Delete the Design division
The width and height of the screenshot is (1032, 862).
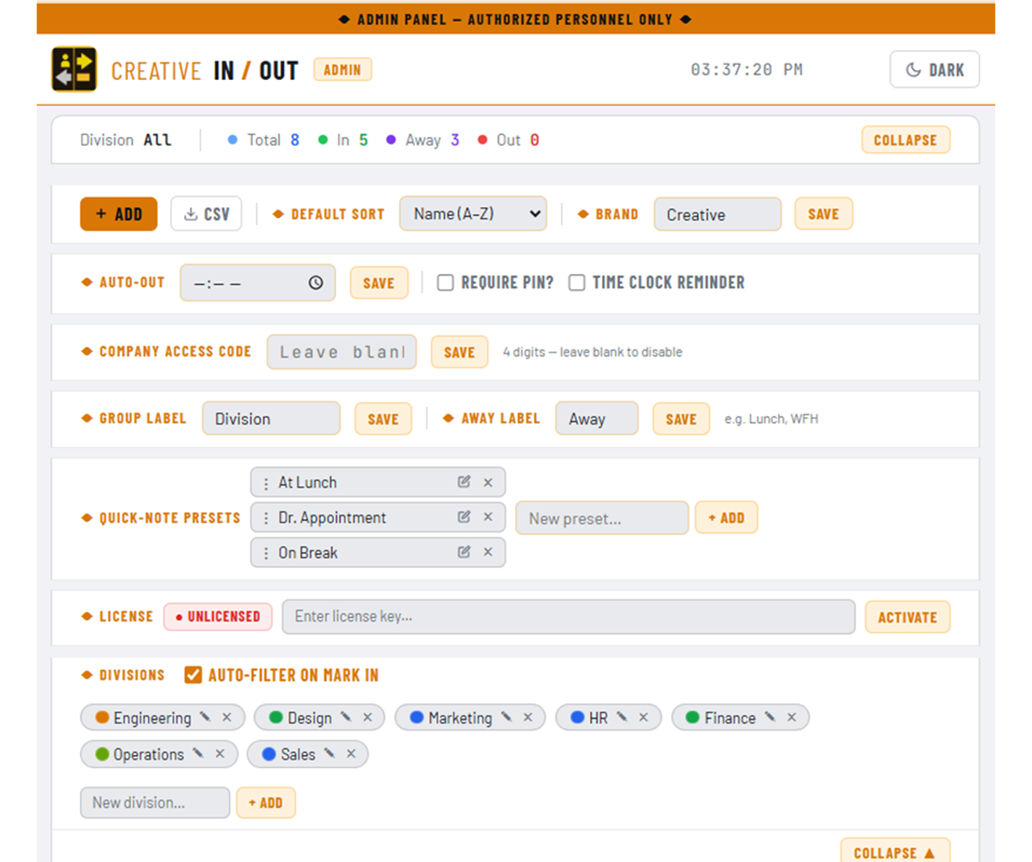click(x=368, y=717)
